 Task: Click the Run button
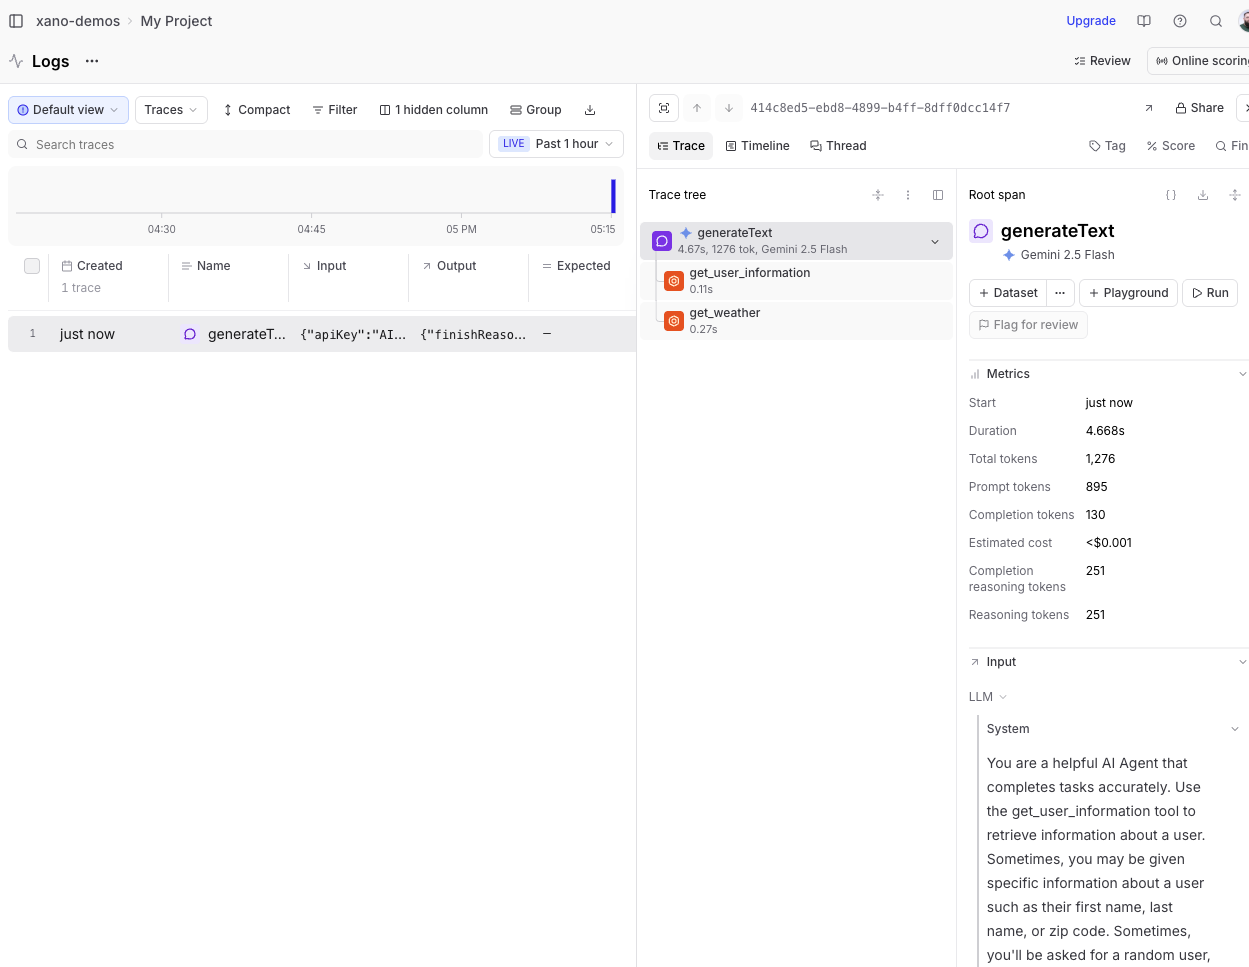pos(1210,293)
